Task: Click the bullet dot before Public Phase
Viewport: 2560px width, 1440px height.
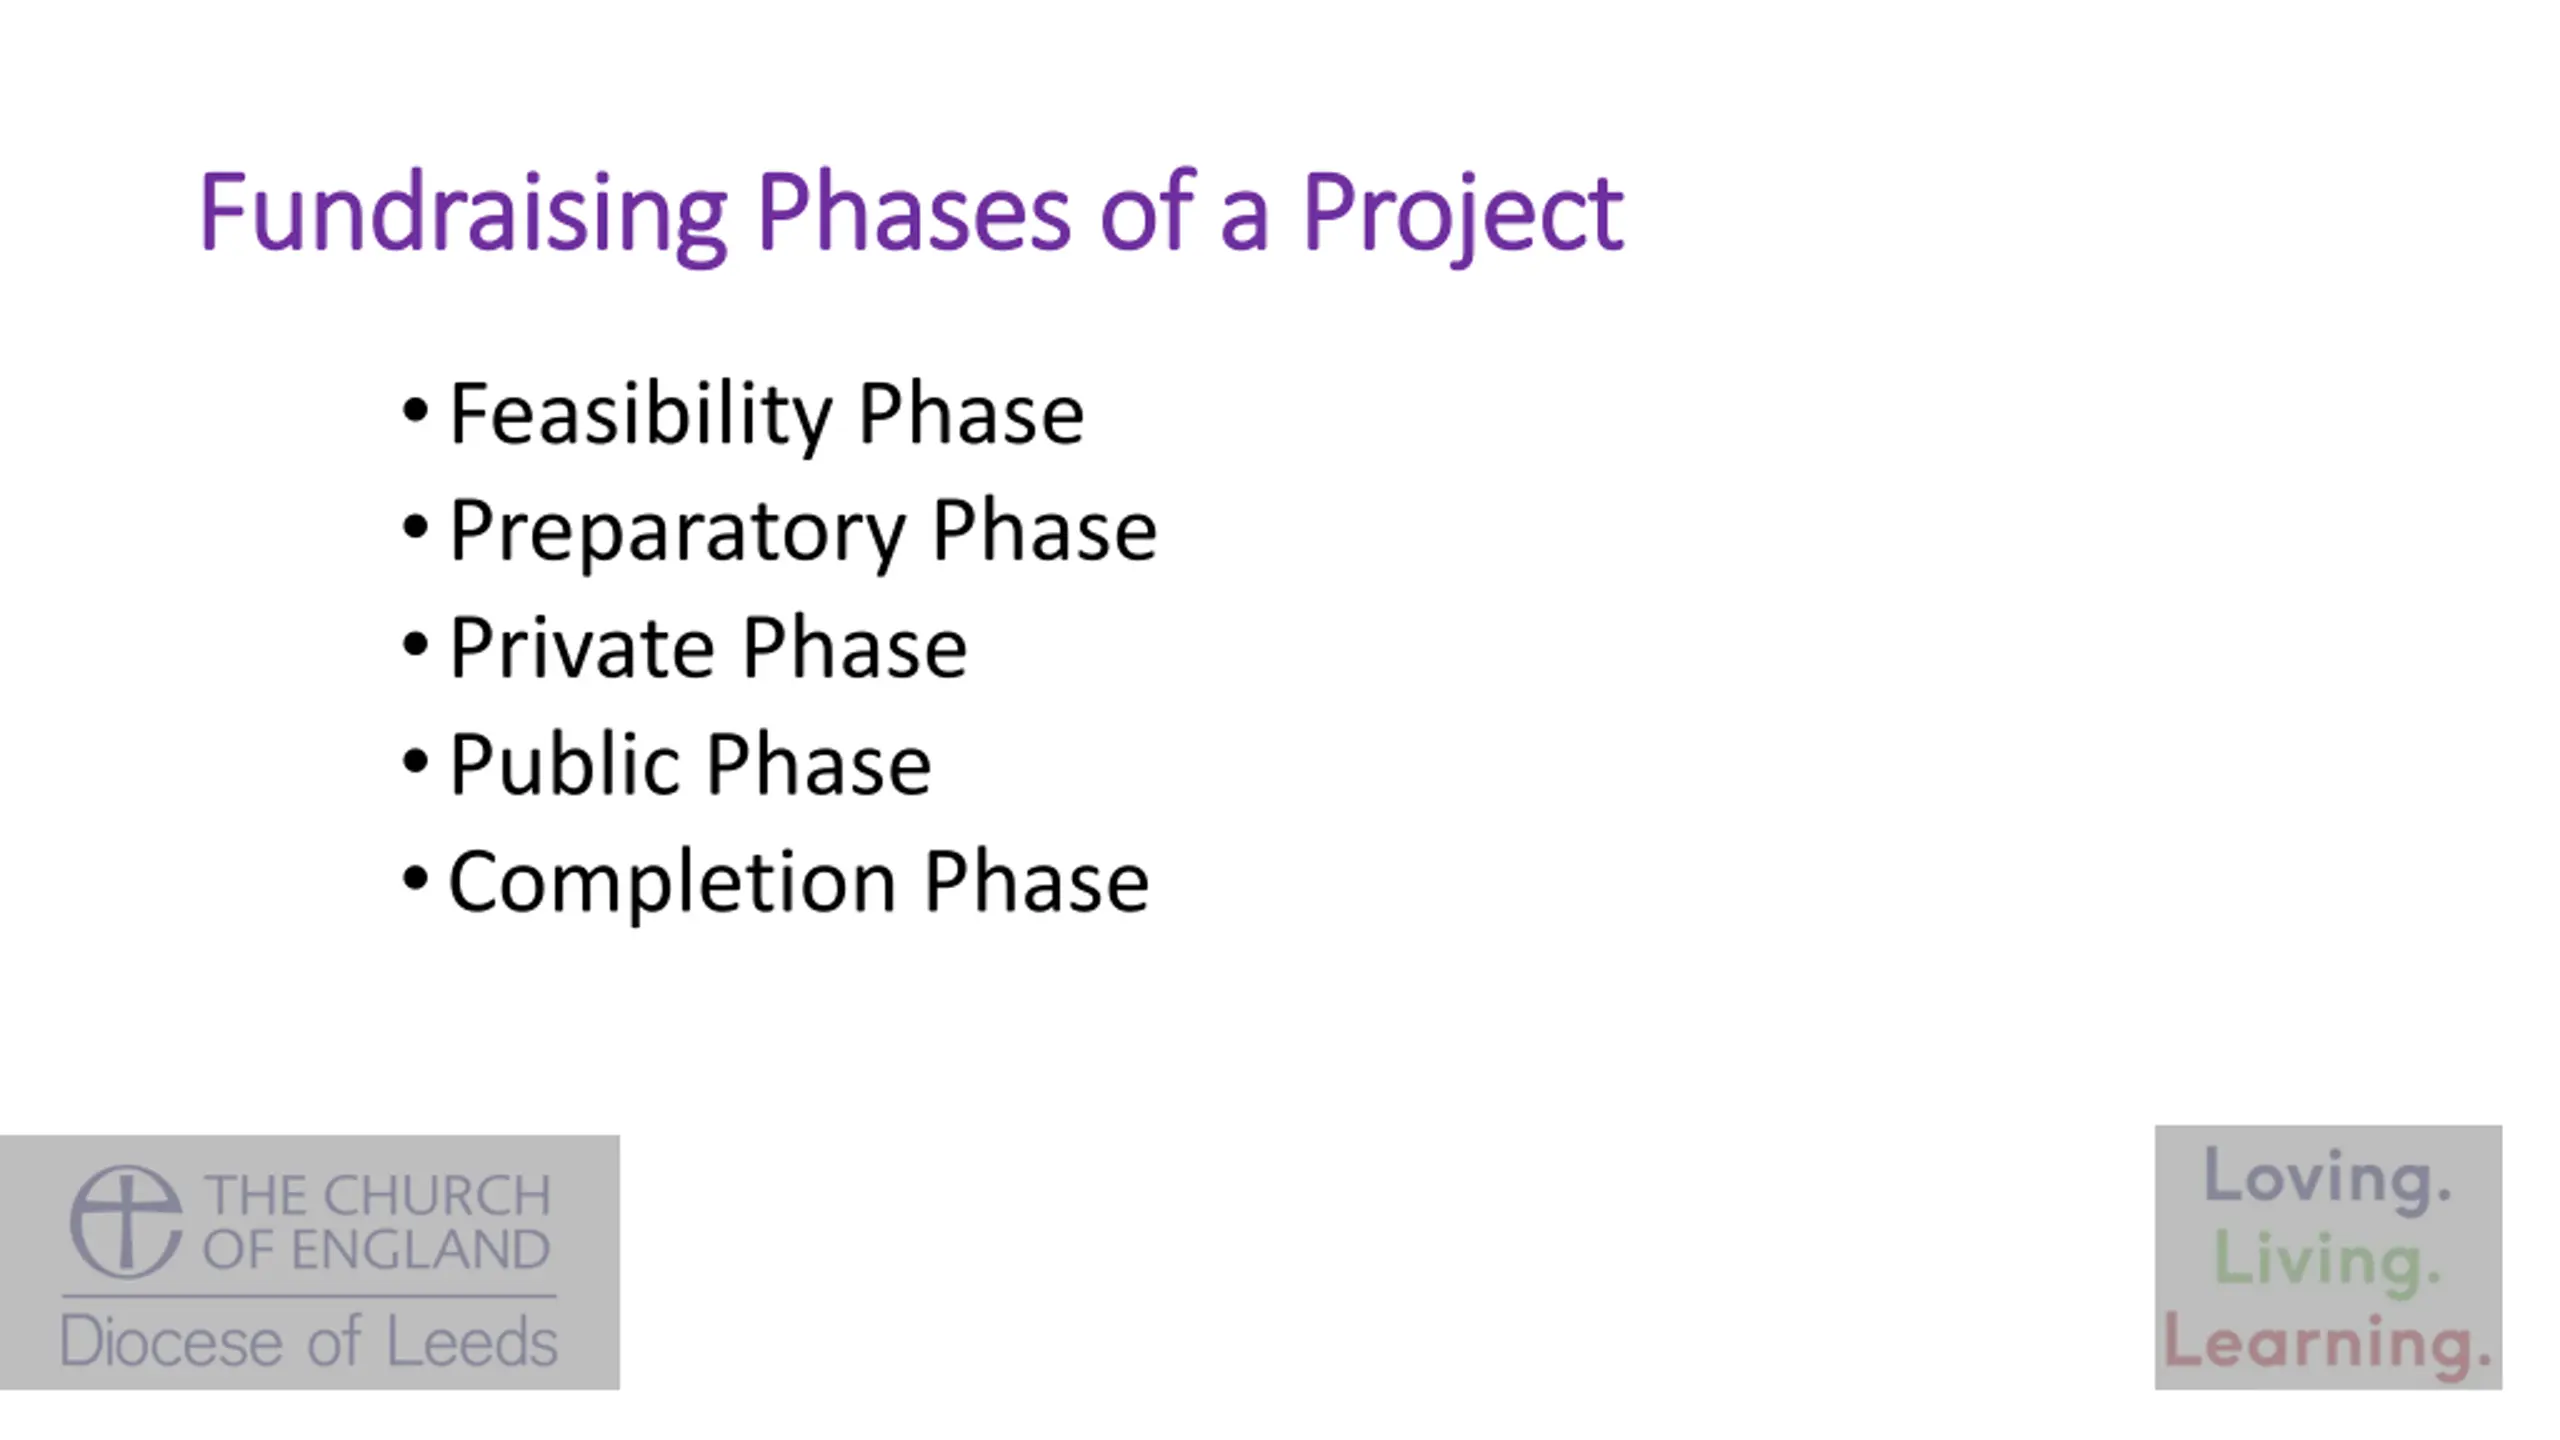Action: tap(415, 762)
